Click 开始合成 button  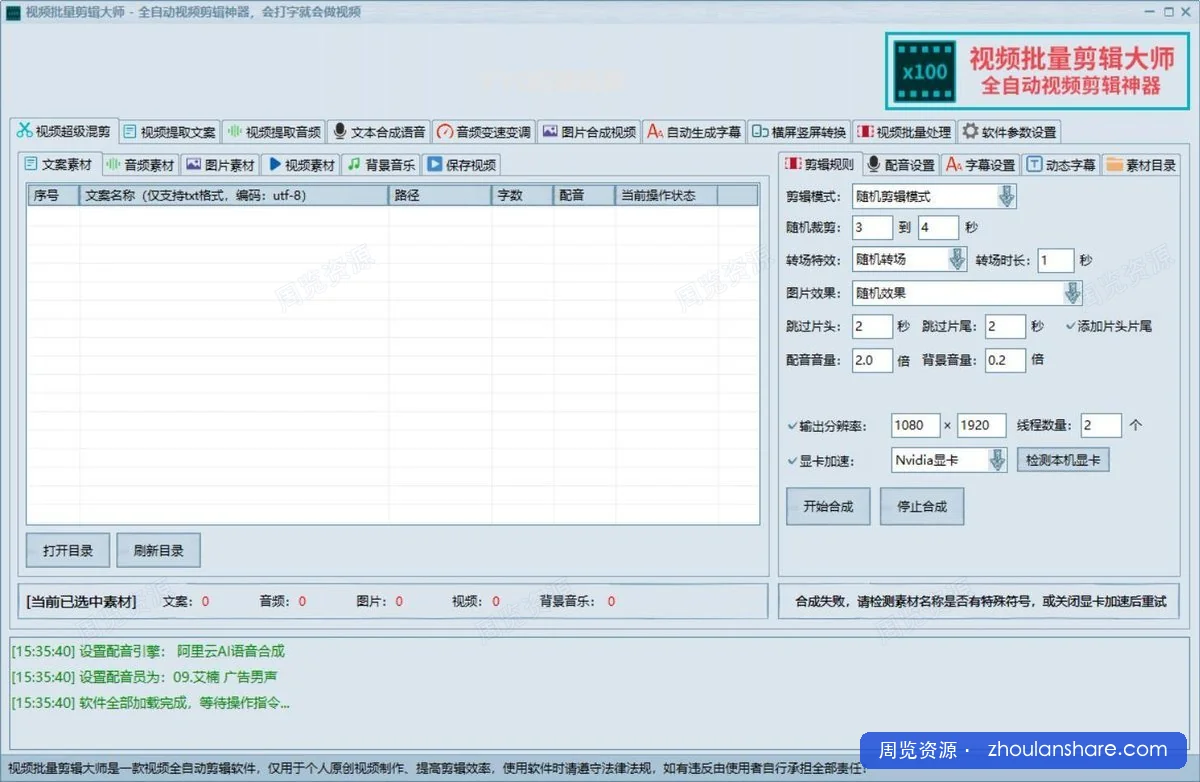[828, 506]
